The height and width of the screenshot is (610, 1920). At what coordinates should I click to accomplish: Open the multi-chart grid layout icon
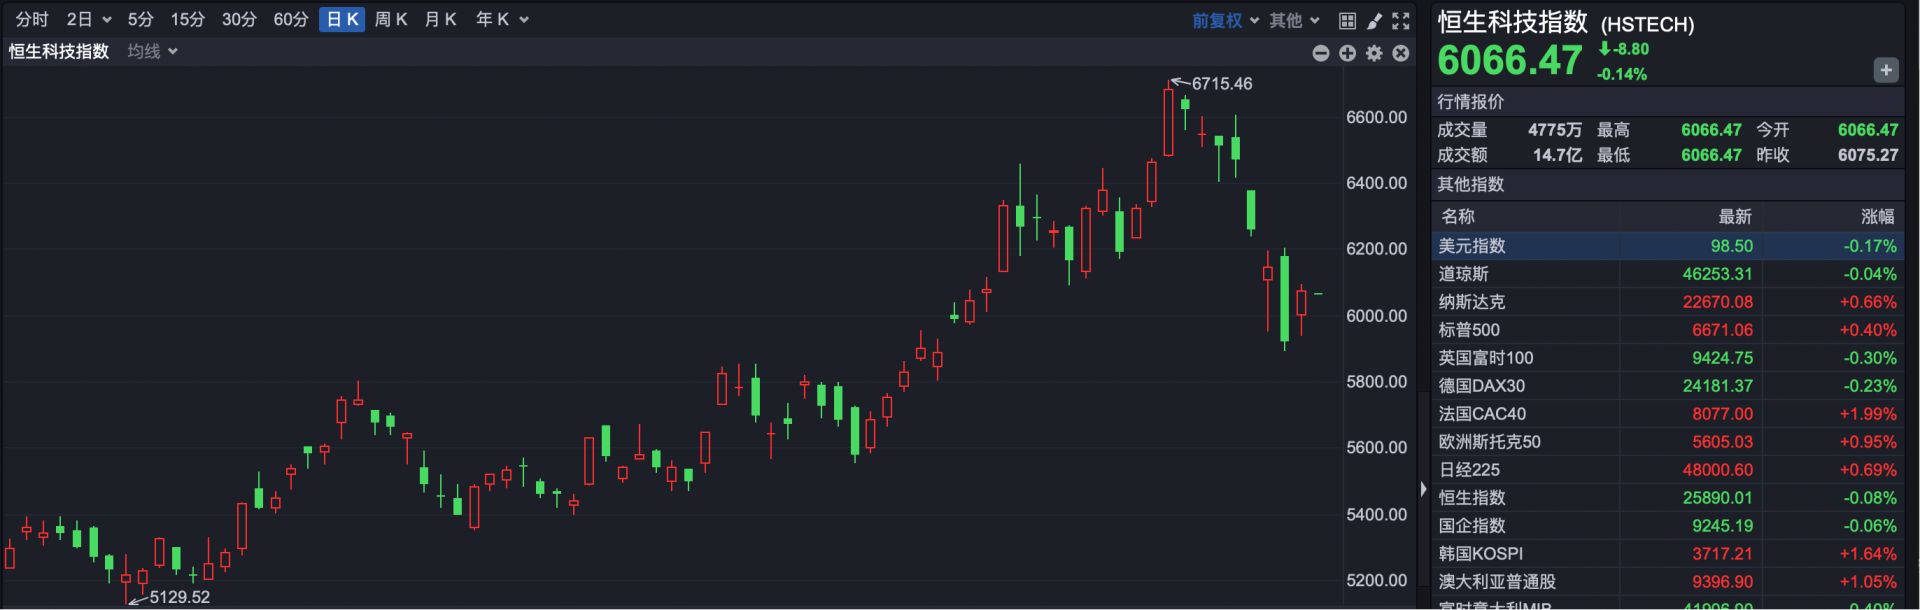(x=1347, y=20)
